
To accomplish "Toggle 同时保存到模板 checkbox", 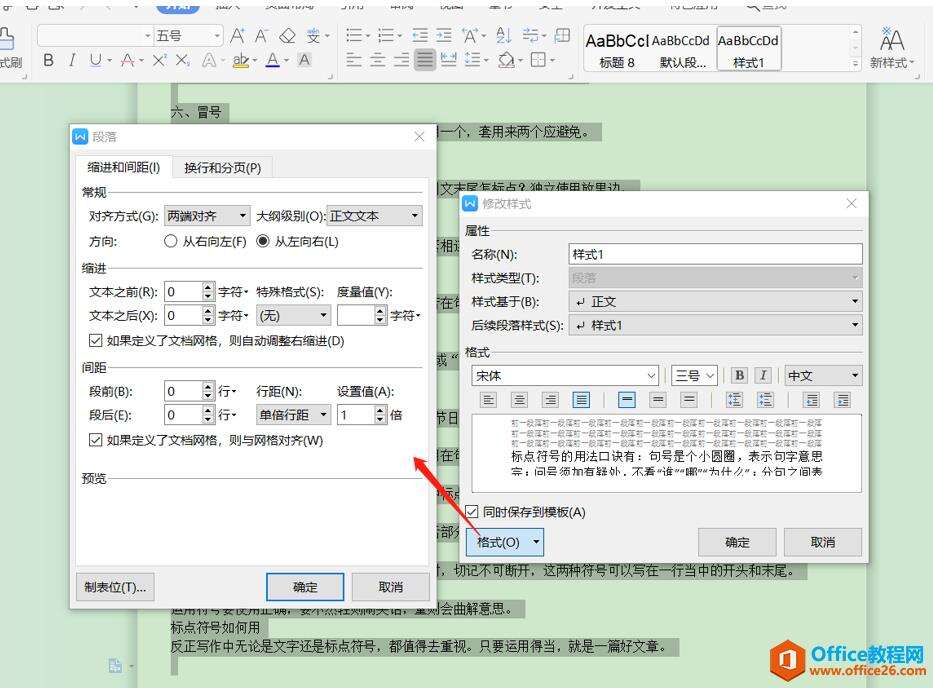I will 473,512.
